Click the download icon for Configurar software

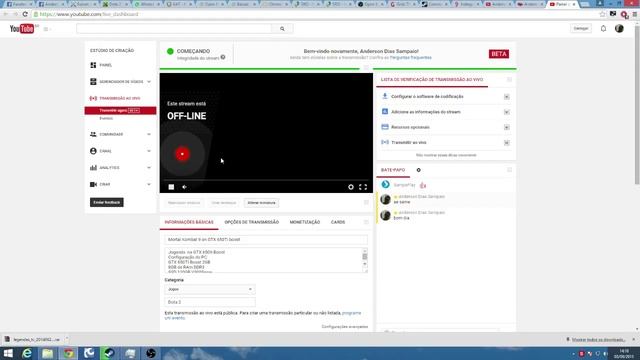(x=384, y=96)
